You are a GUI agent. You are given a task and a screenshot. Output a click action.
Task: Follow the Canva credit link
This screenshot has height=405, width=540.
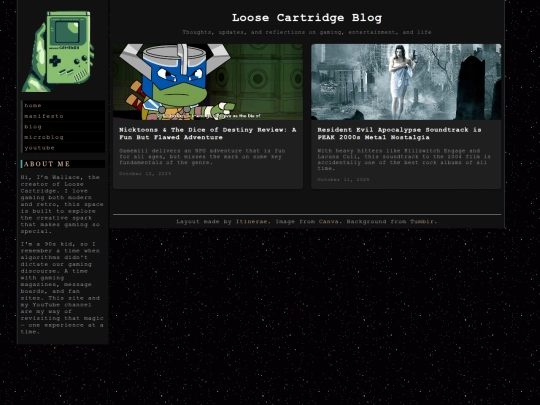329,221
